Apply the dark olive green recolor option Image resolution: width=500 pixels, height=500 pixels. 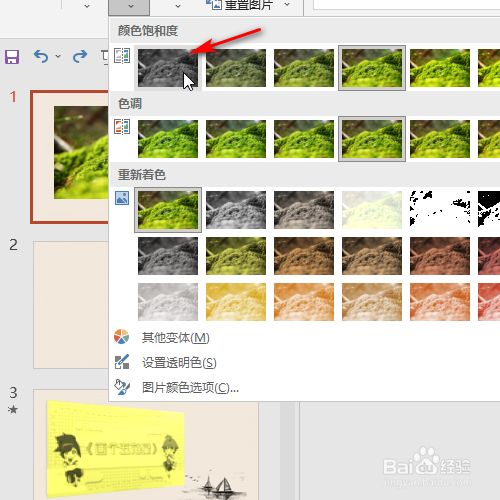236,256
